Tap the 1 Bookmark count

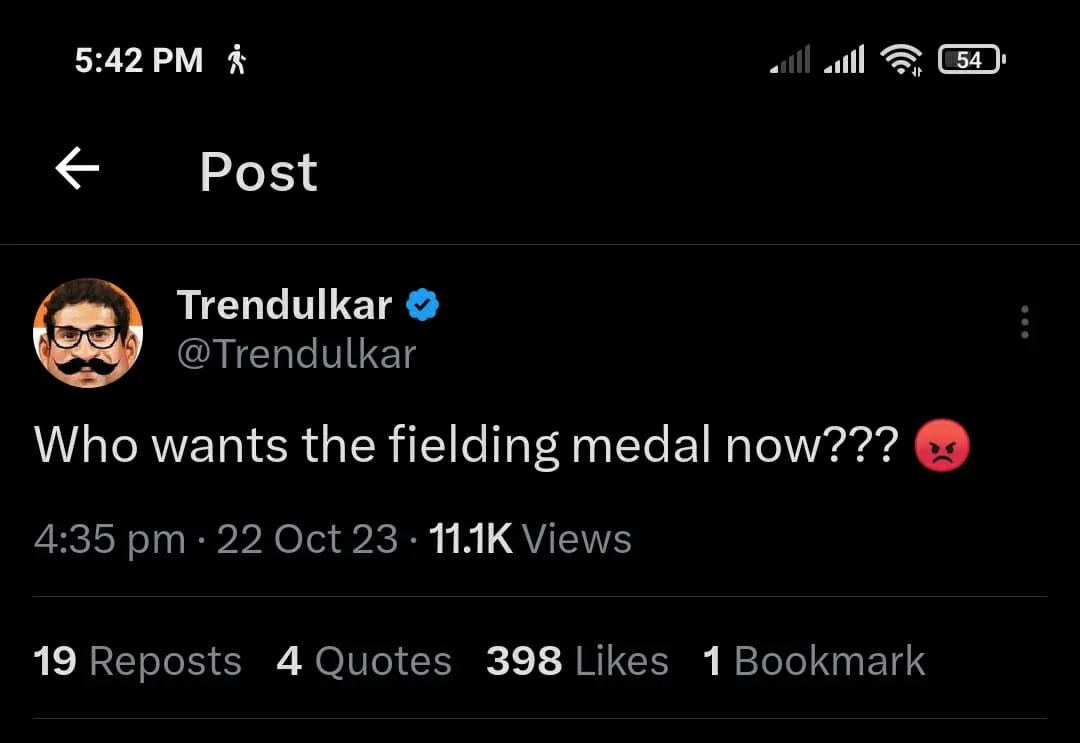(x=814, y=661)
